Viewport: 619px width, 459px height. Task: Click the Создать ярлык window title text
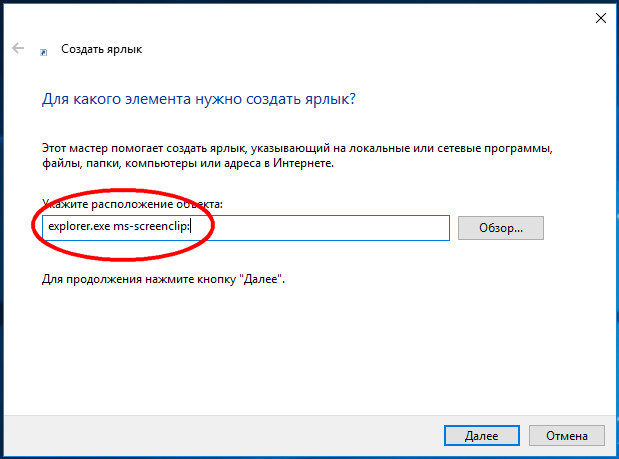point(101,49)
